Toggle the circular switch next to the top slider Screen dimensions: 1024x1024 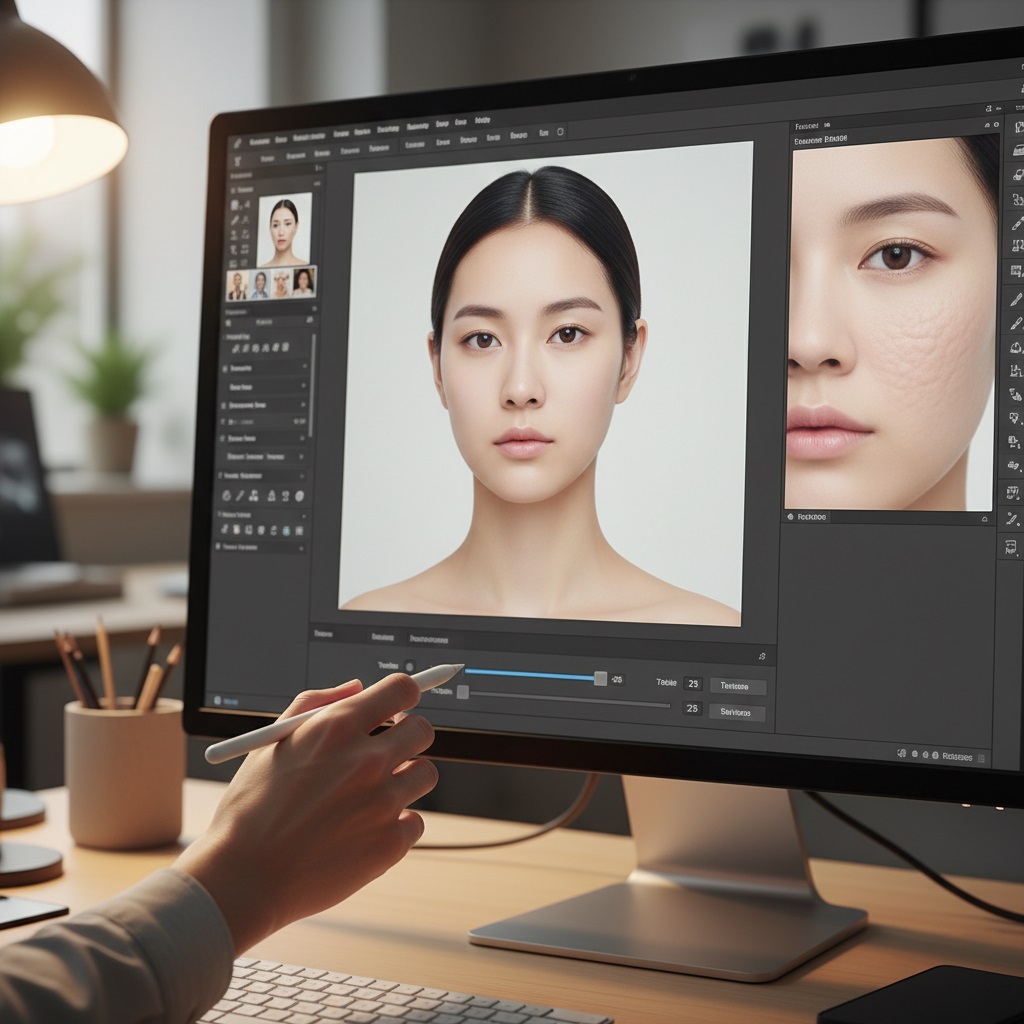coord(411,667)
